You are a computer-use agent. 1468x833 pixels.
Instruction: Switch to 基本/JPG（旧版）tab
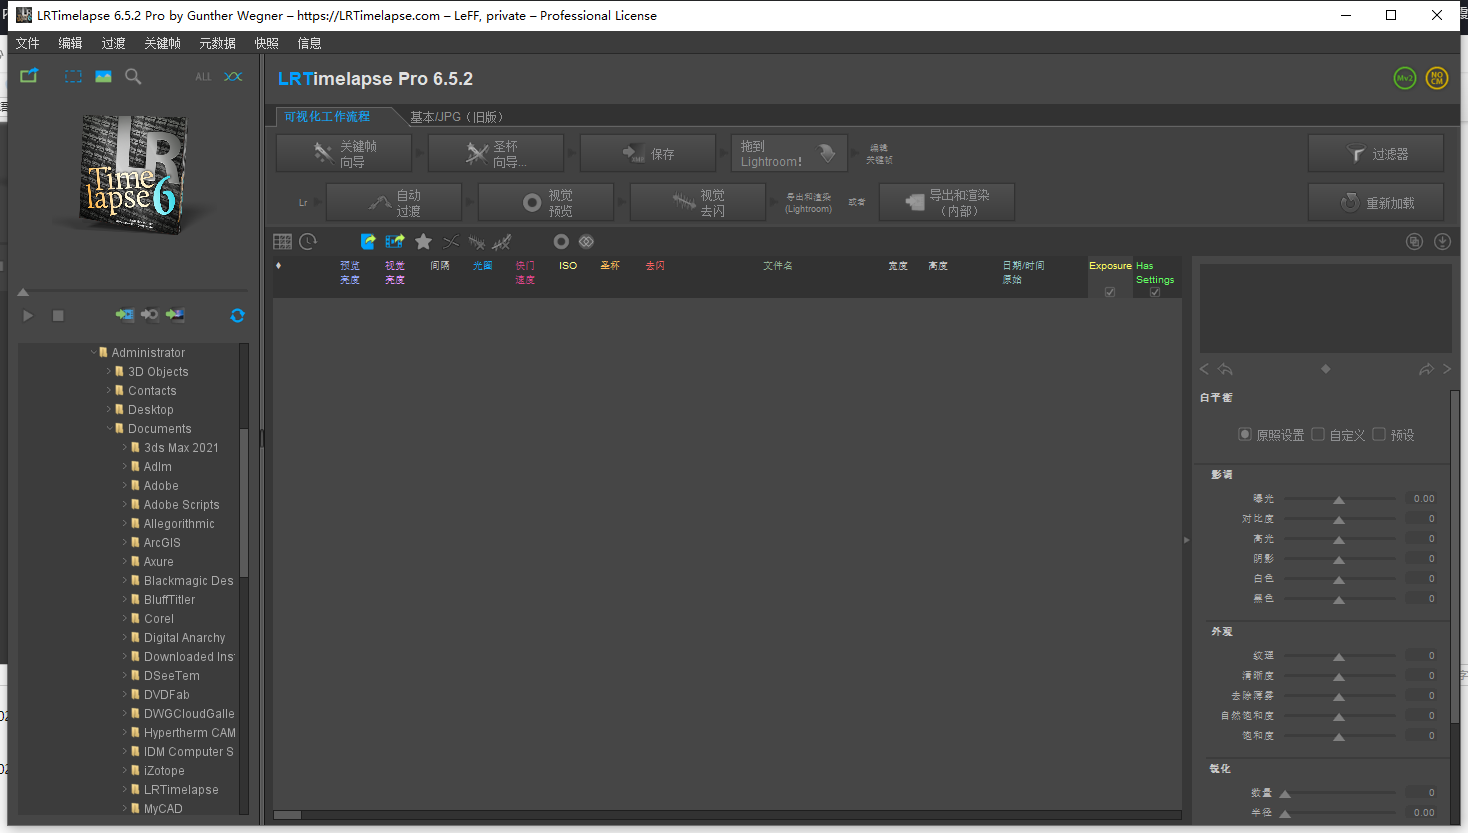(457, 116)
